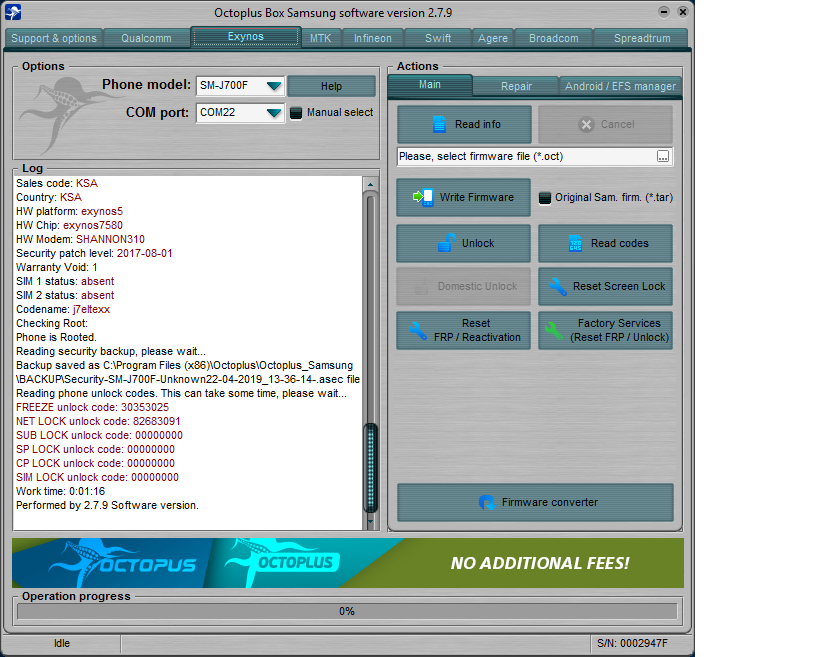Screen dimensions: 819x657
Task: Click the wrench icon on Reset Screen Lock
Action: tap(557, 286)
